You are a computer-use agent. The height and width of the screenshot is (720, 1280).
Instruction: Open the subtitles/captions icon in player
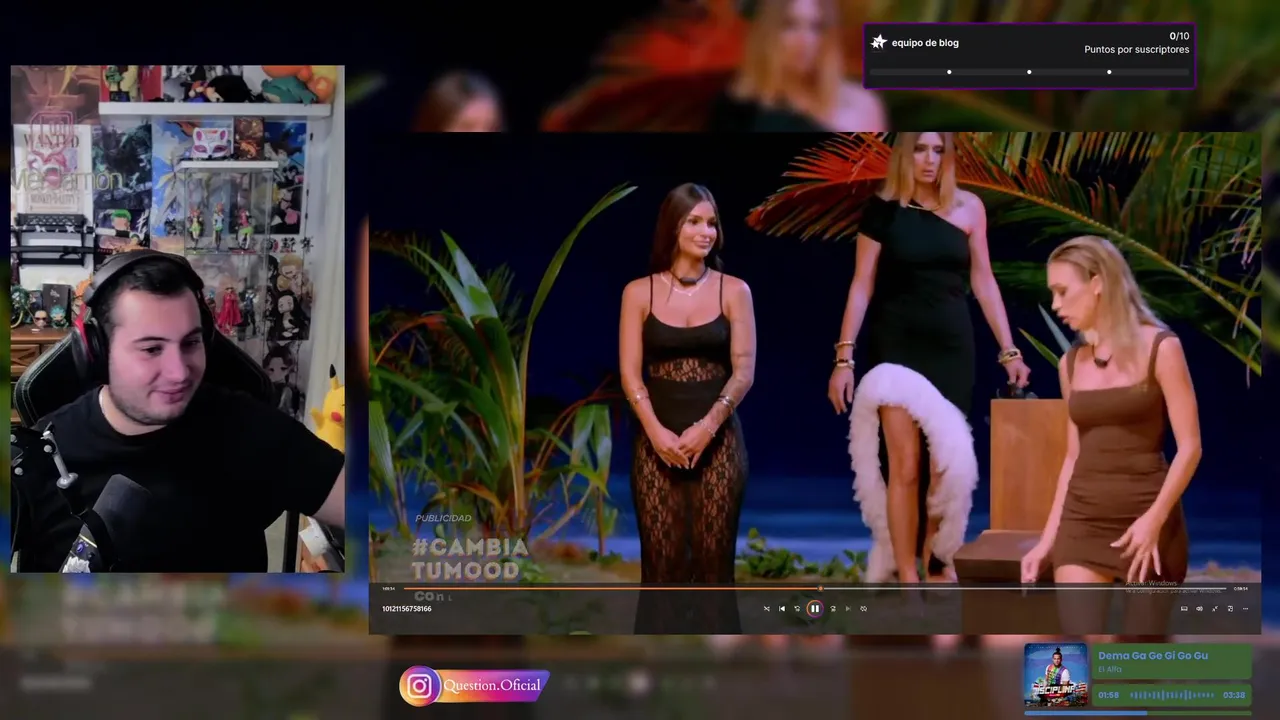point(1184,608)
